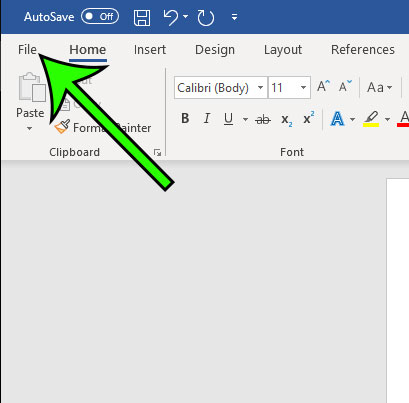This screenshot has height=403, width=409.
Task: Open Customize Quick Access Toolbar dropdown
Action: click(x=235, y=17)
